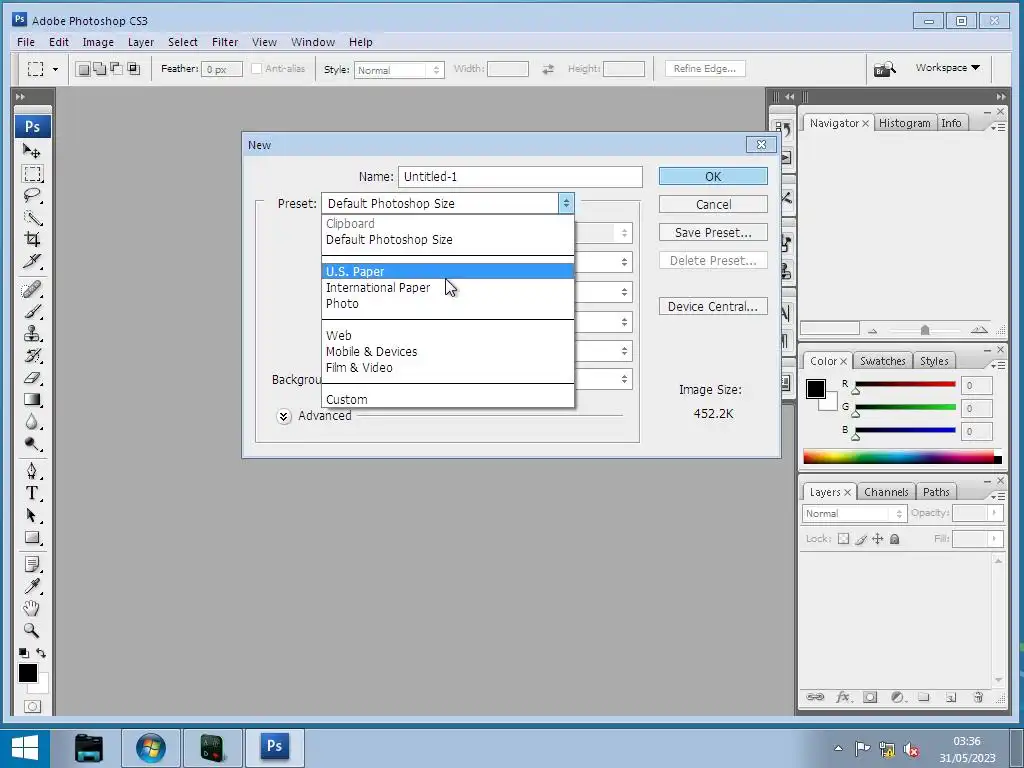
Task: Select the Dodge tool
Action: click(31, 444)
